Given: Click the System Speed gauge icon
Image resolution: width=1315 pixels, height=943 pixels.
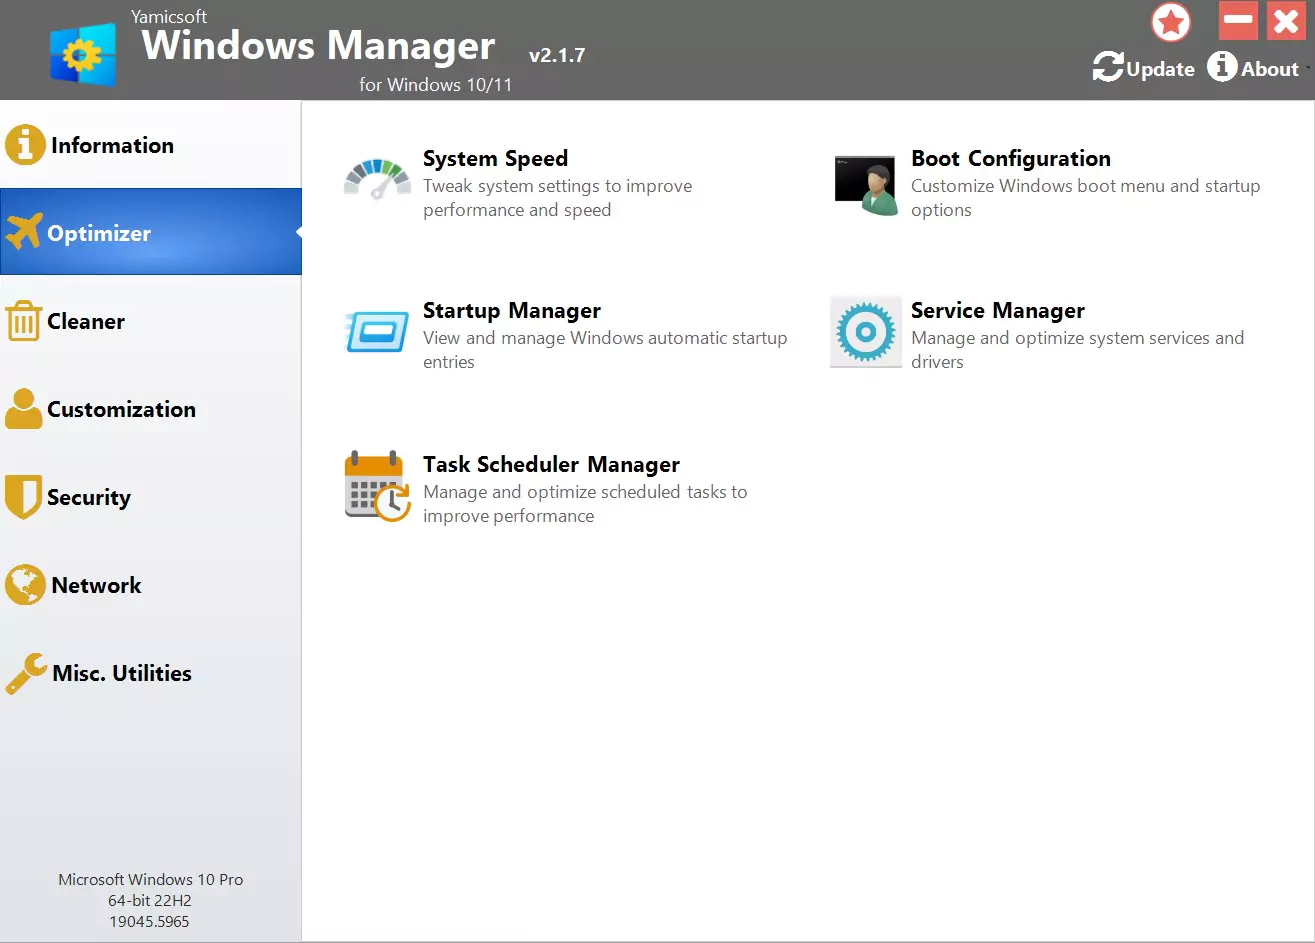Looking at the screenshot, I should (377, 180).
